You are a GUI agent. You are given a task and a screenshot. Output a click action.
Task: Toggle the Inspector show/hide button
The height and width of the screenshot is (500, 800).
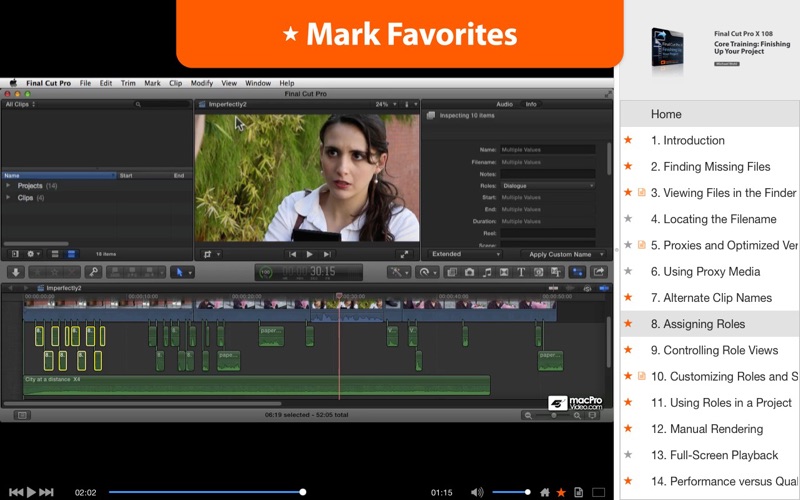coord(578,272)
